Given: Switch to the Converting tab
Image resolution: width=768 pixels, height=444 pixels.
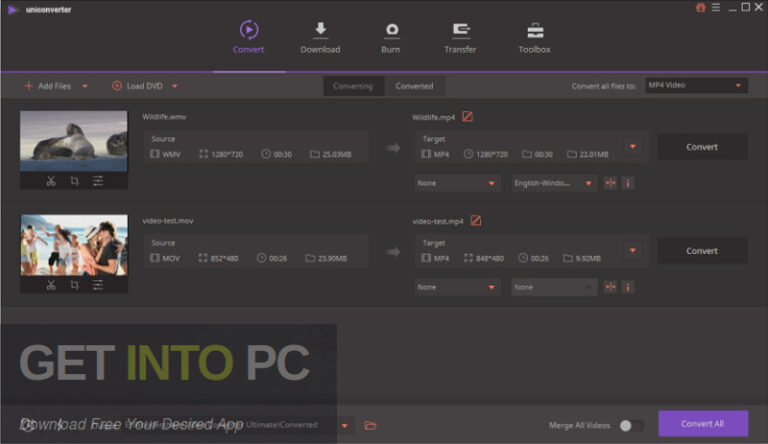Looking at the screenshot, I should point(353,86).
